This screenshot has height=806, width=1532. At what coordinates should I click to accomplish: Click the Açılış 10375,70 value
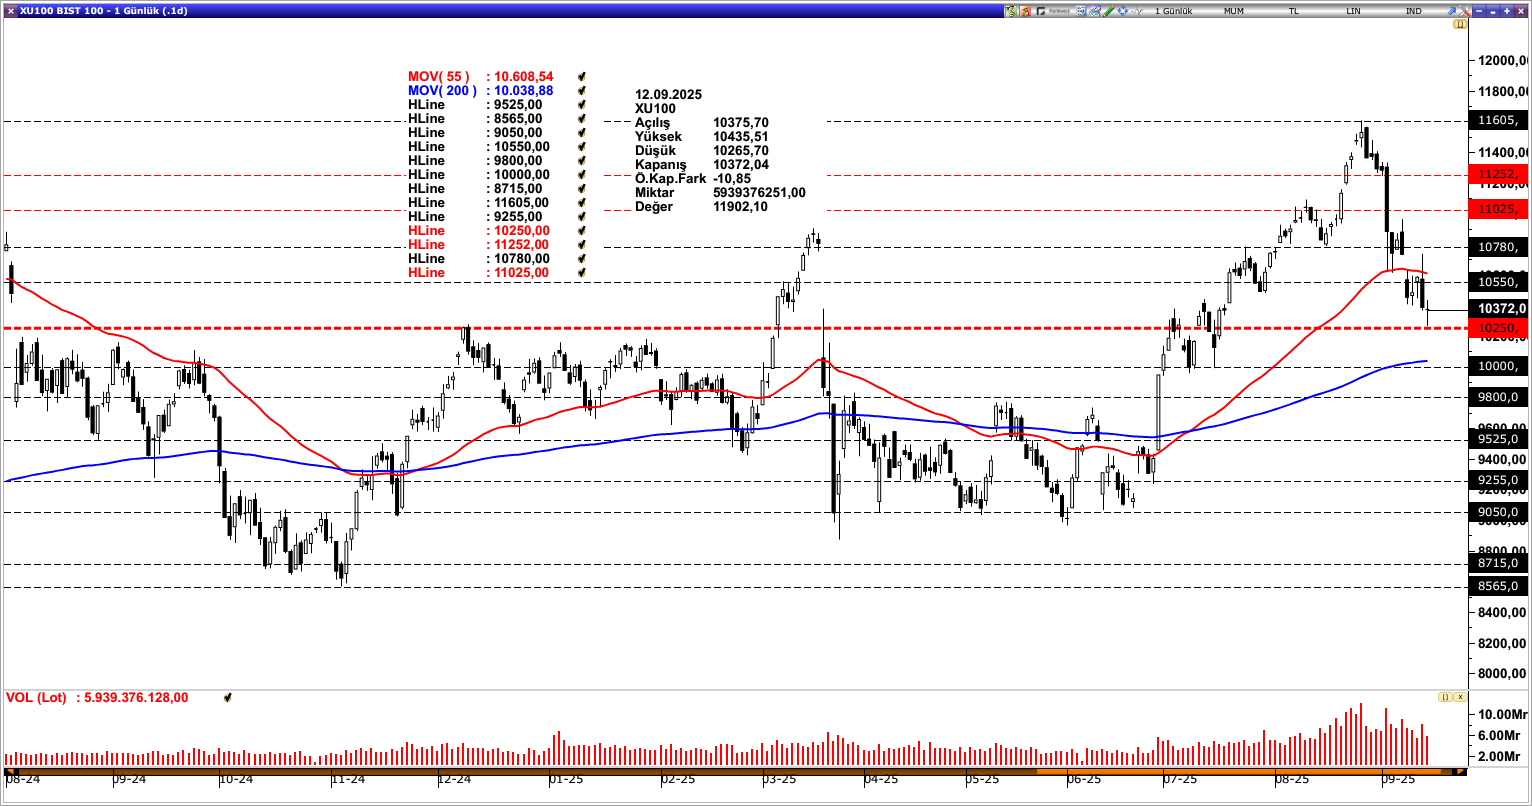point(741,123)
